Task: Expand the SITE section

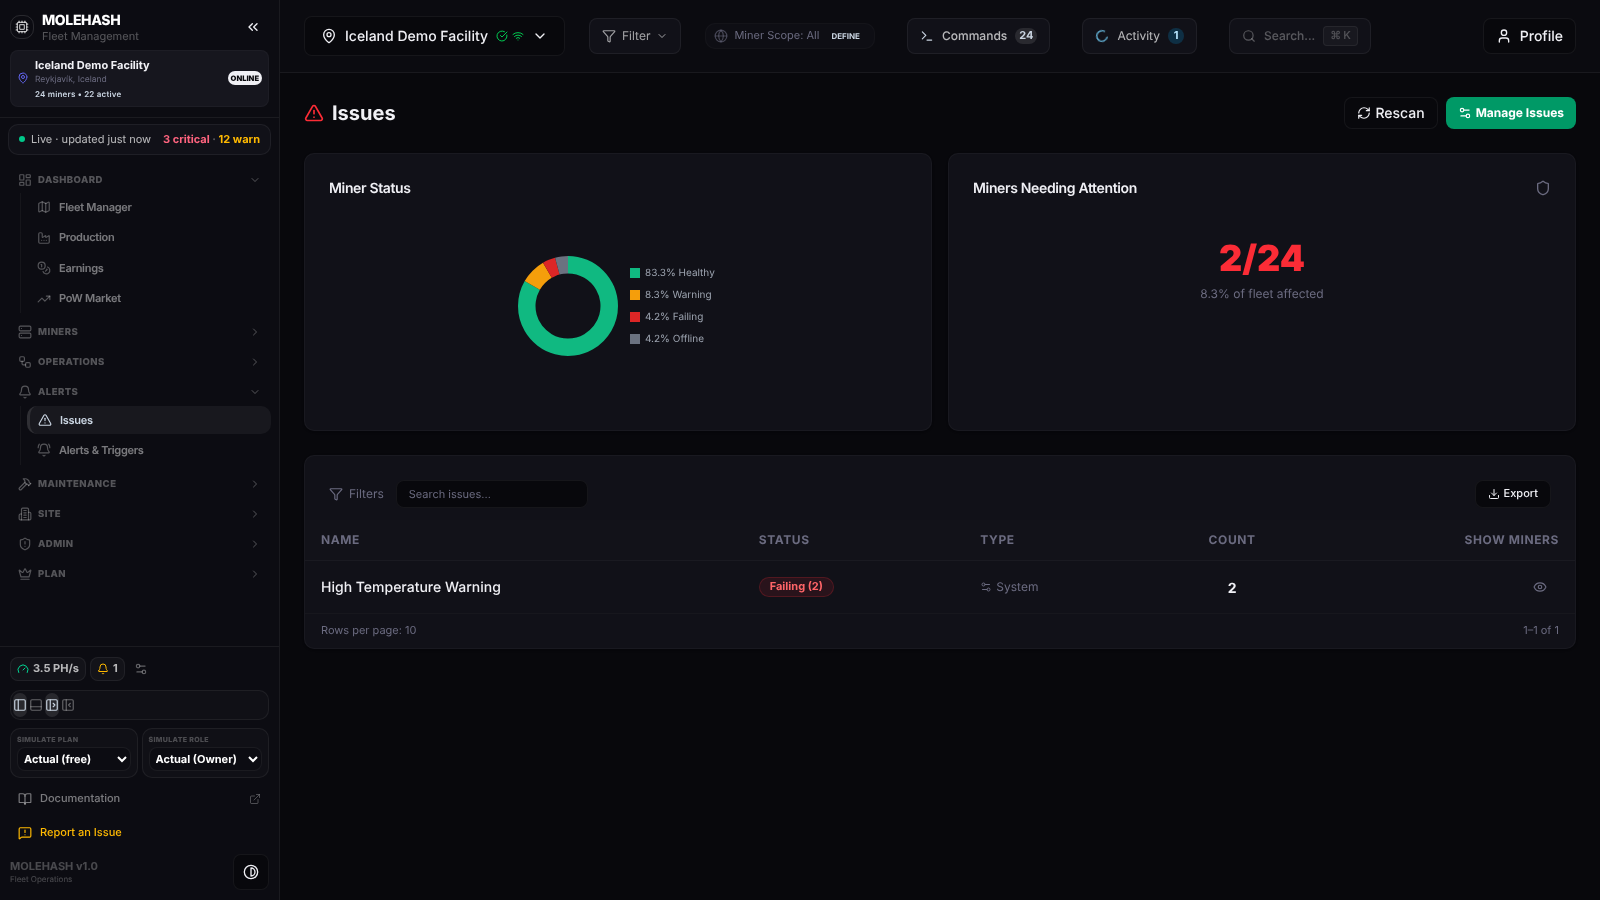Action: pos(139,514)
